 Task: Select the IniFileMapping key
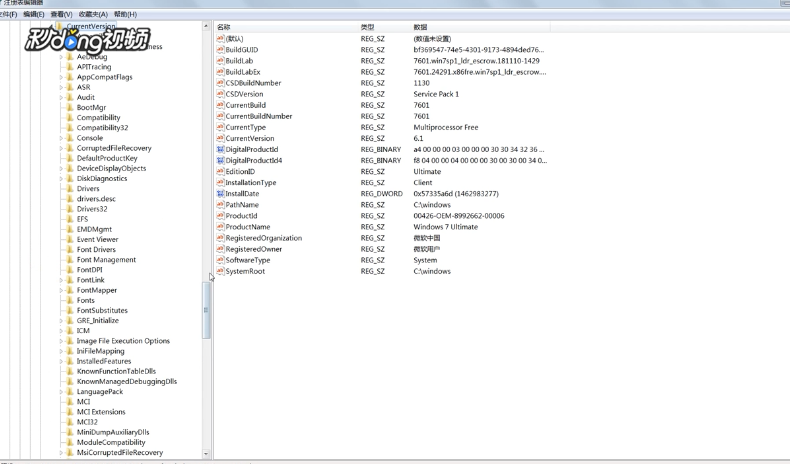tap(100, 351)
